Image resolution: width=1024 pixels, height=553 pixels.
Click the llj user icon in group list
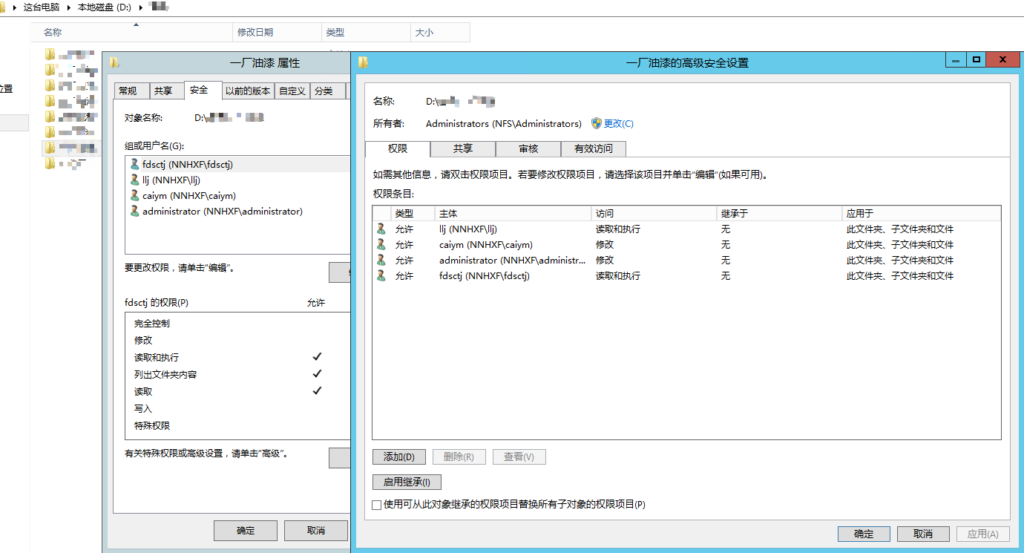[134, 180]
